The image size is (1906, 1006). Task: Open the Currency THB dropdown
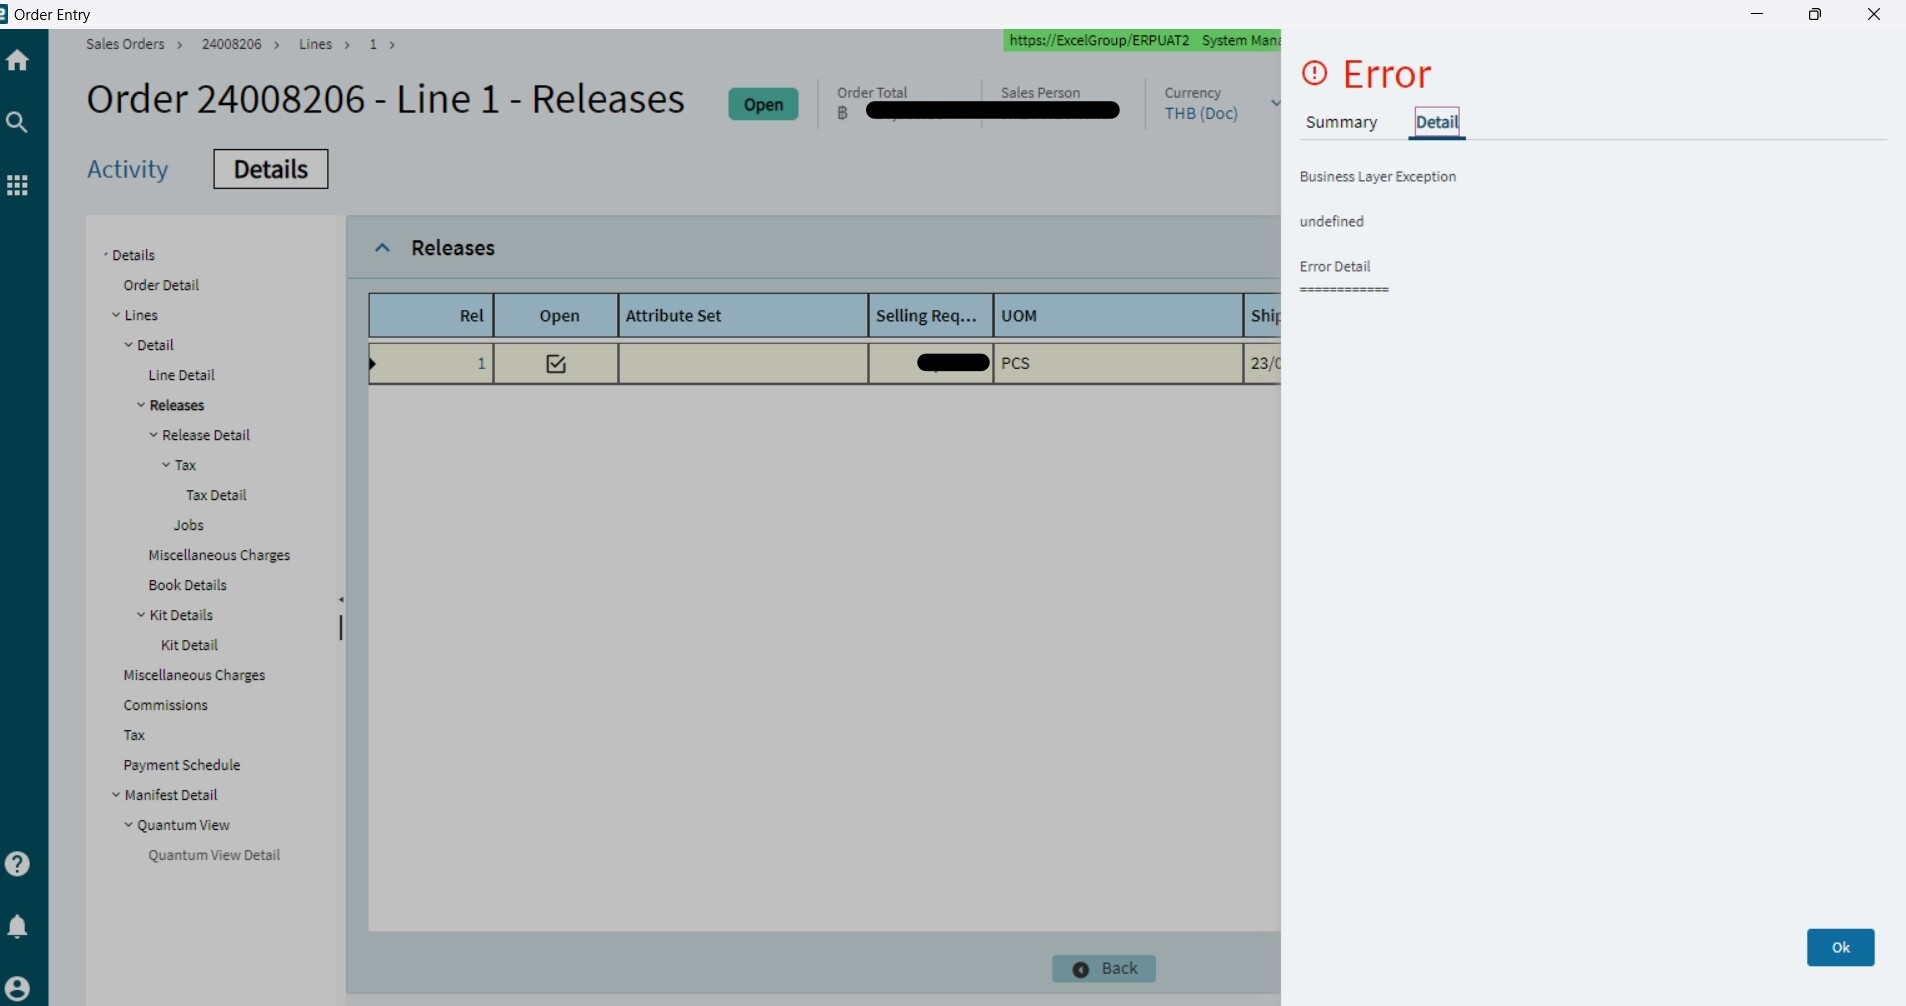[1273, 103]
